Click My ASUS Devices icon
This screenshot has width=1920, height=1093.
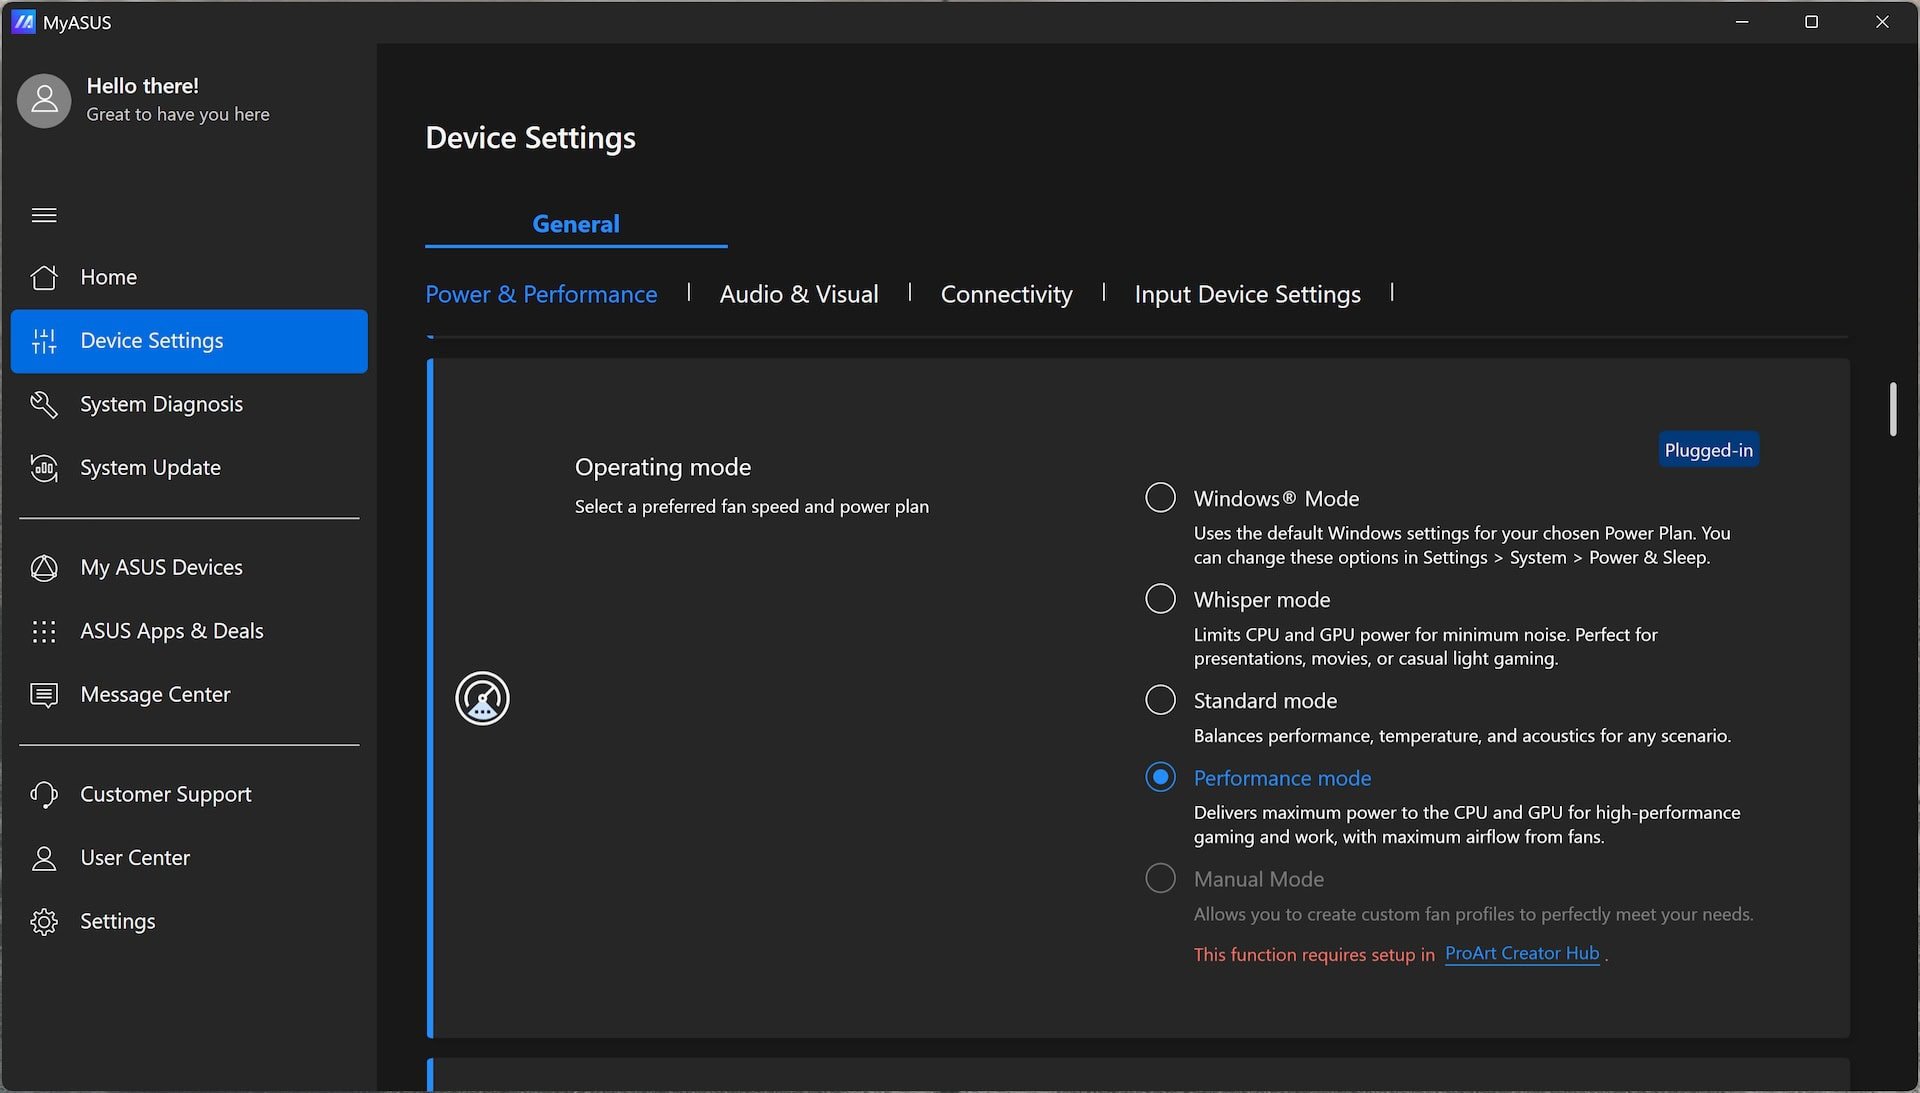(44, 568)
